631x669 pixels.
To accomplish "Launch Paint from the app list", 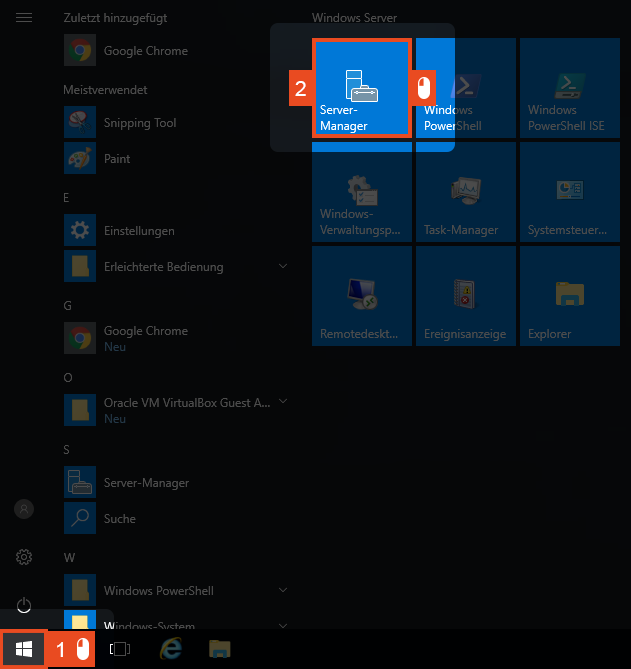I will coord(117,159).
